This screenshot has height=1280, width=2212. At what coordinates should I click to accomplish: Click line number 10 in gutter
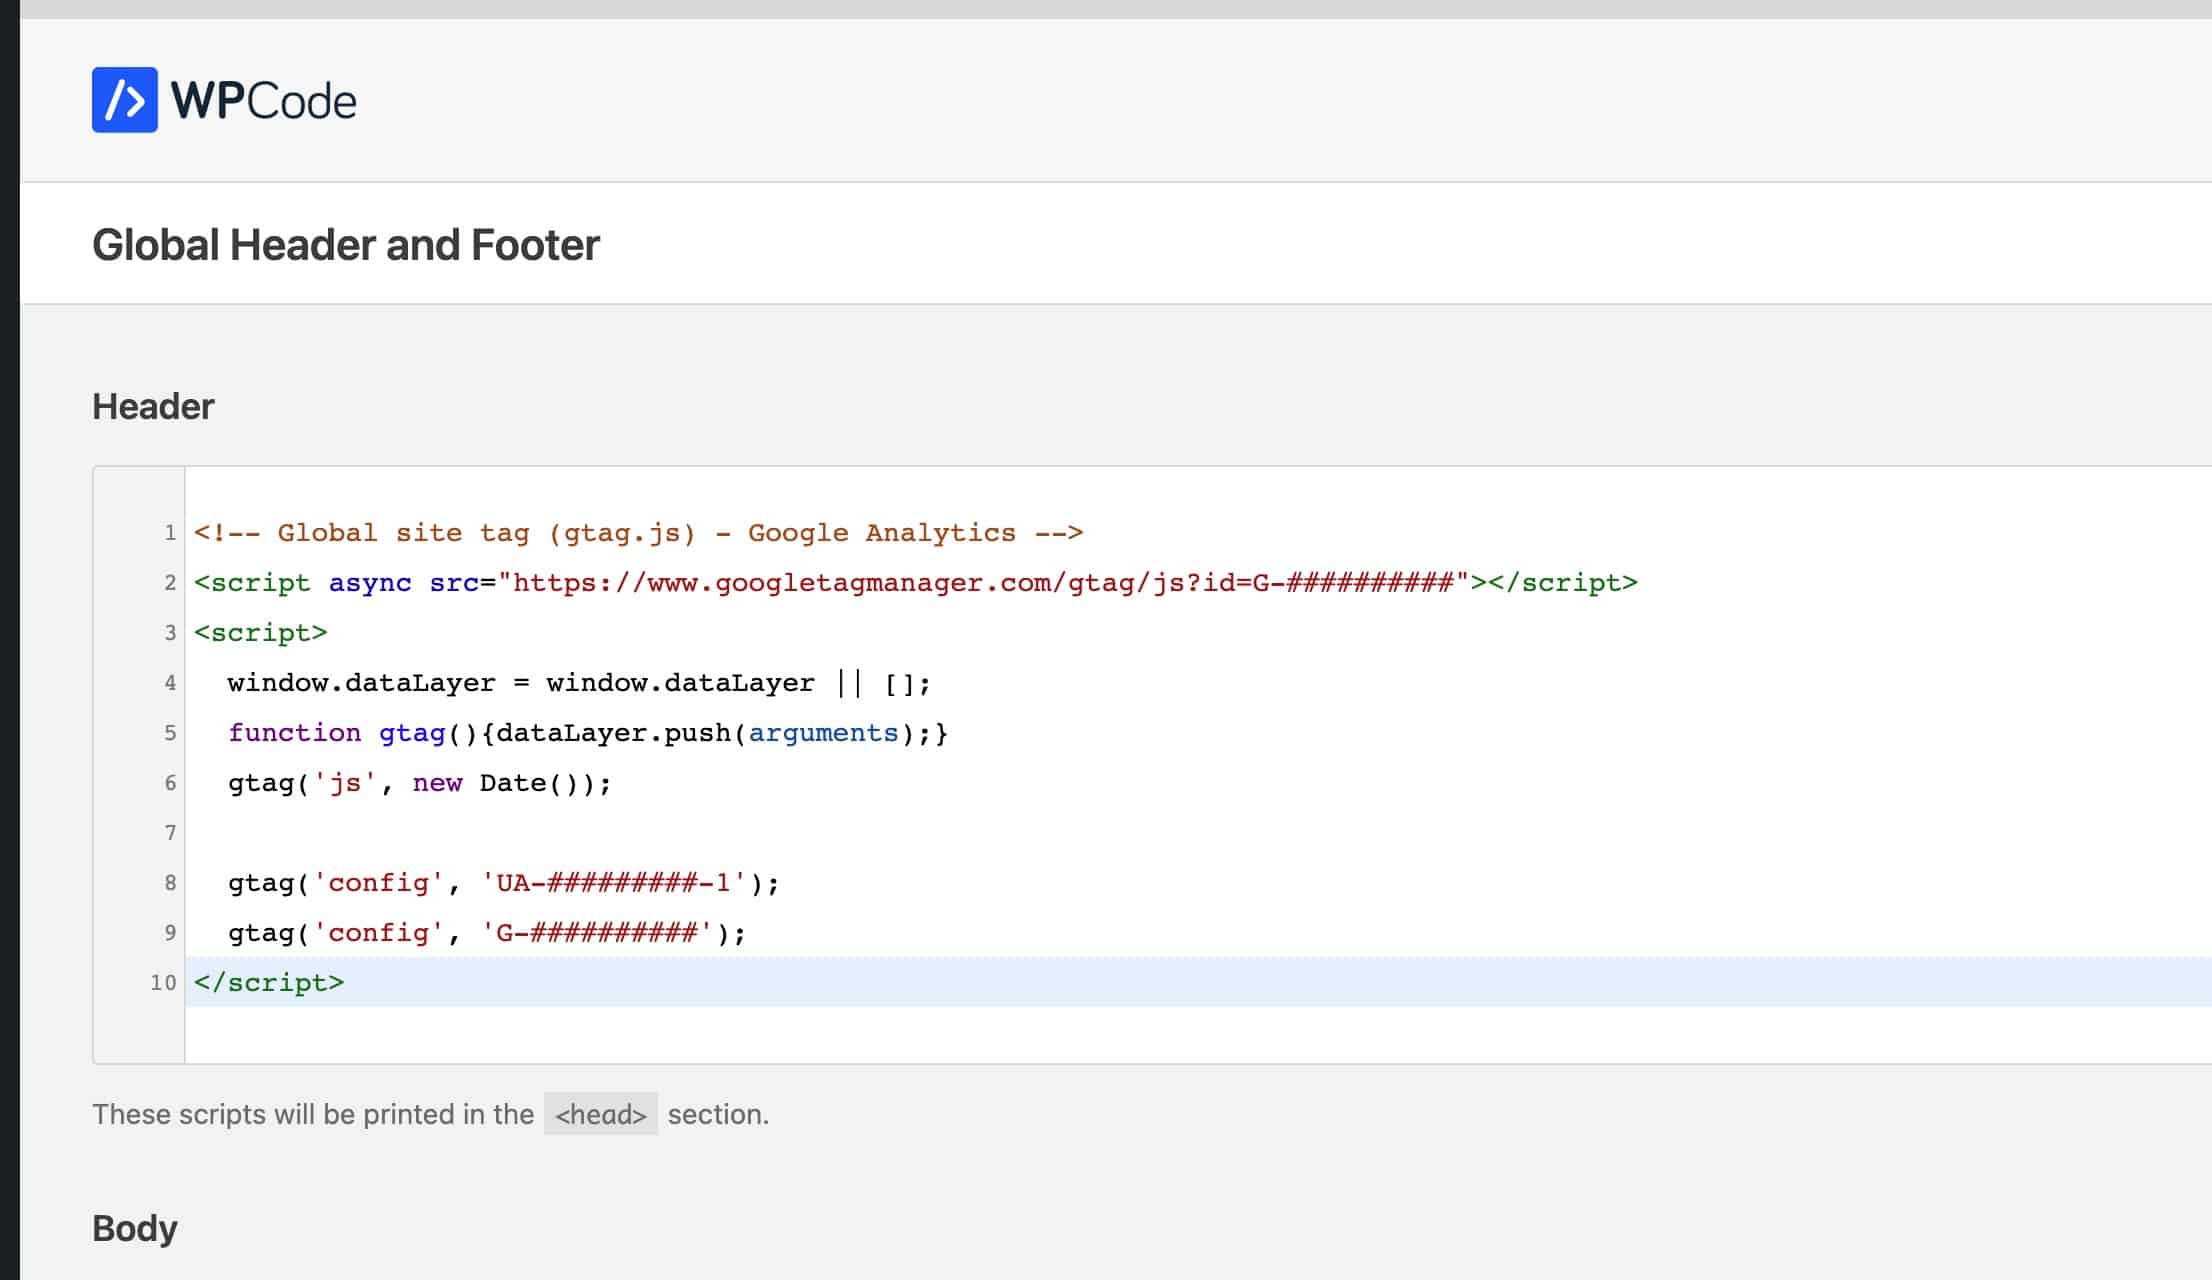pyautogui.click(x=163, y=983)
